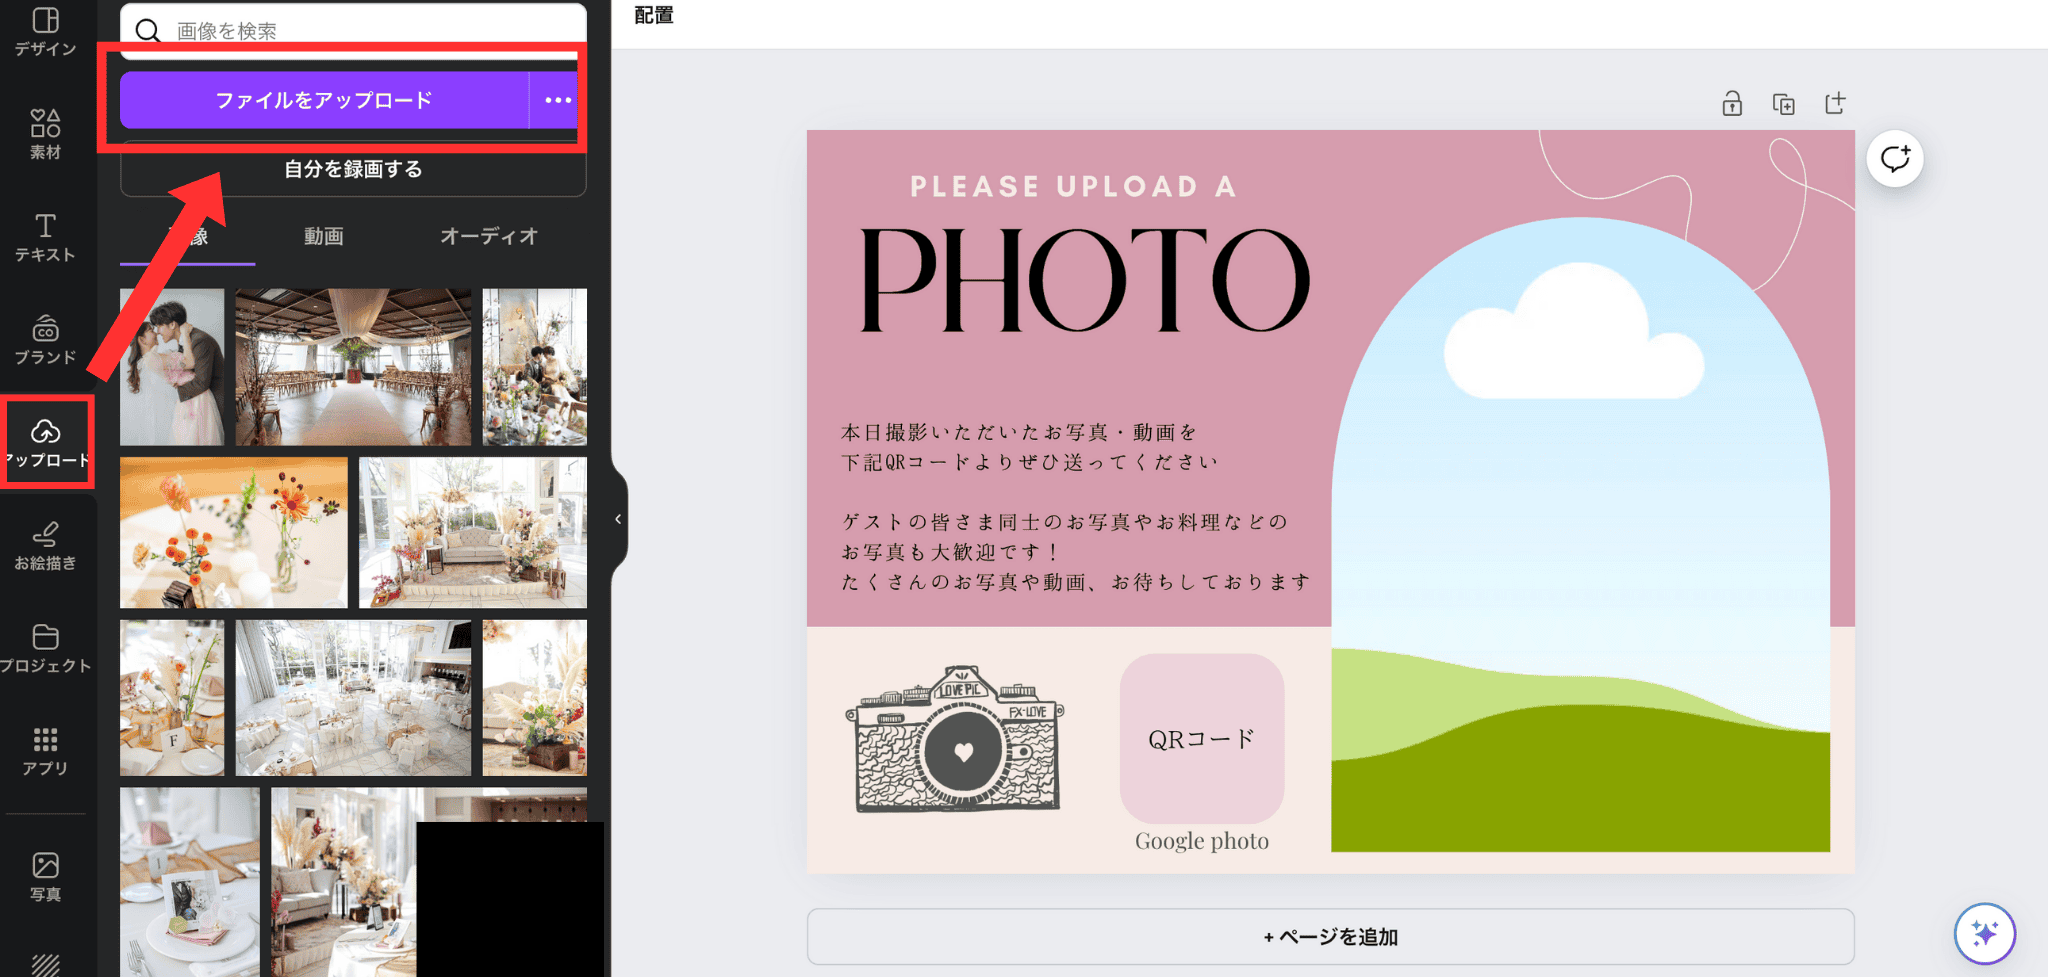Open the アプリ (Apps) grid icon
Viewport: 2048px width, 977px height.
click(x=45, y=751)
